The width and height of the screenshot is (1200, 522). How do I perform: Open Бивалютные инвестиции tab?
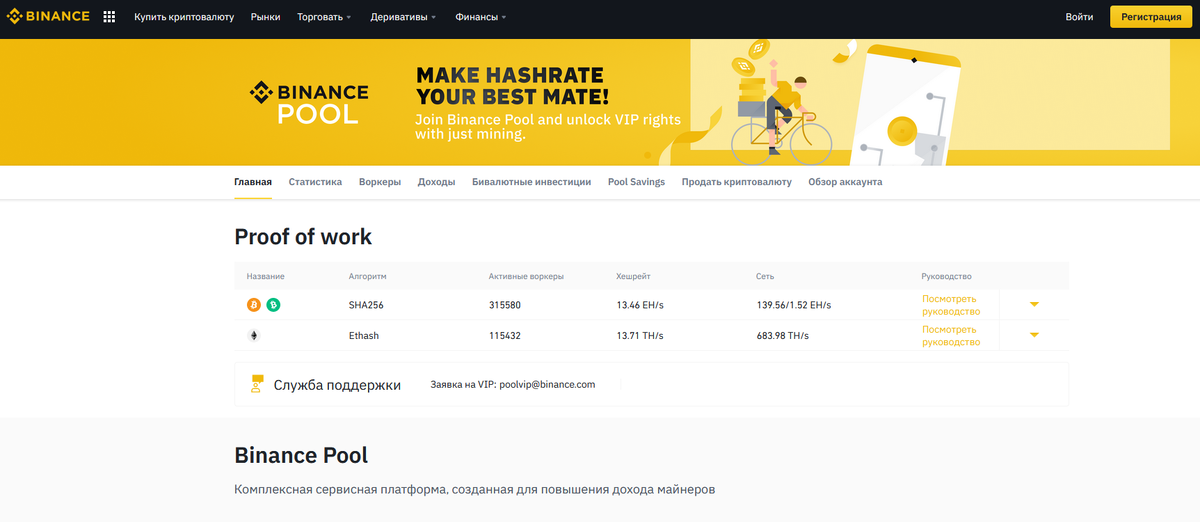tap(531, 182)
